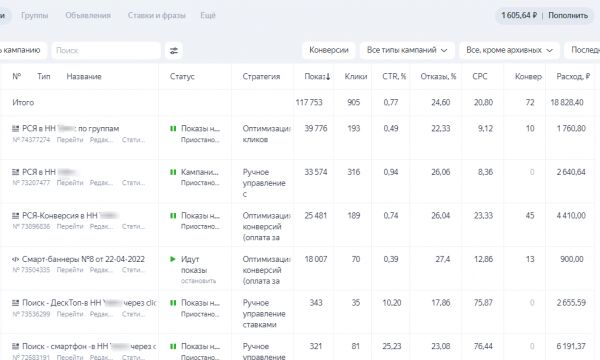Open the Ещё menu tab
The height and width of the screenshot is (360, 600).
[208, 16]
